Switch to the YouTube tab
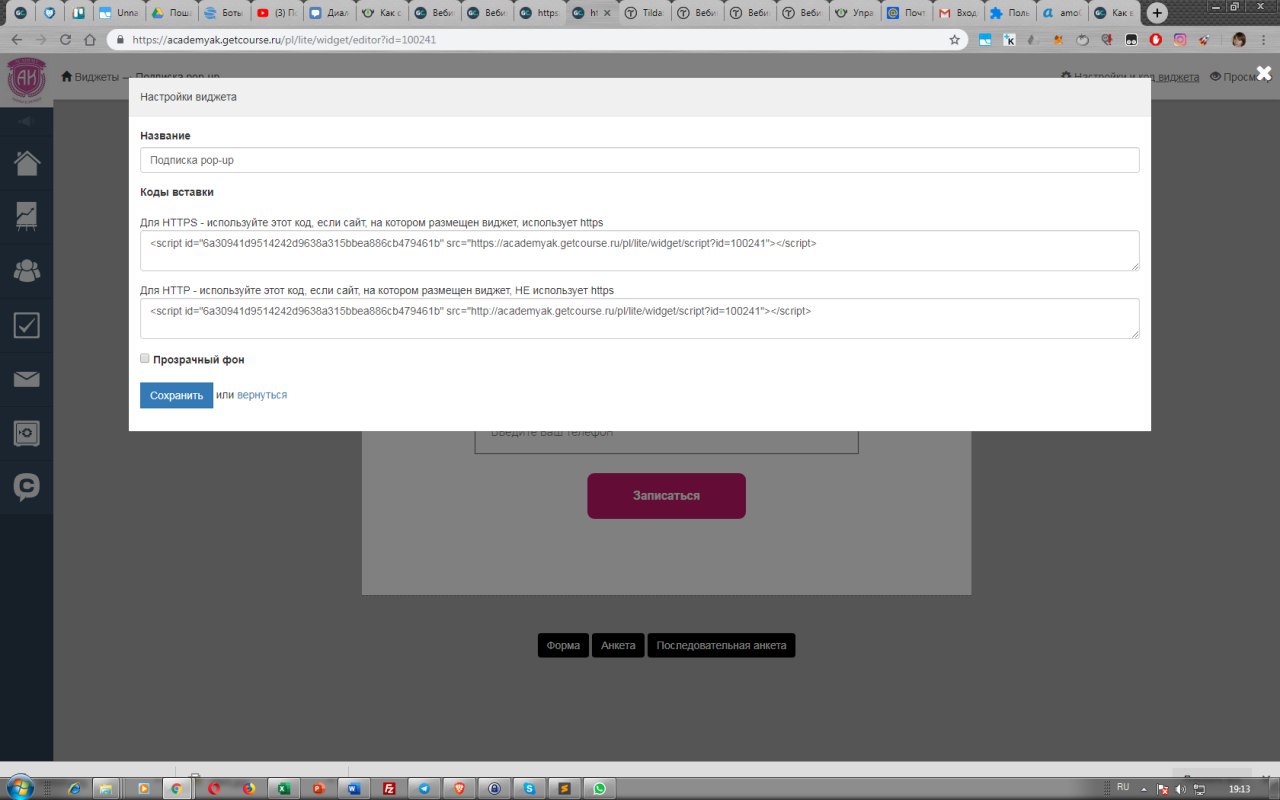This screenshot has width=1280, height=800. click(x=274, y=13)
